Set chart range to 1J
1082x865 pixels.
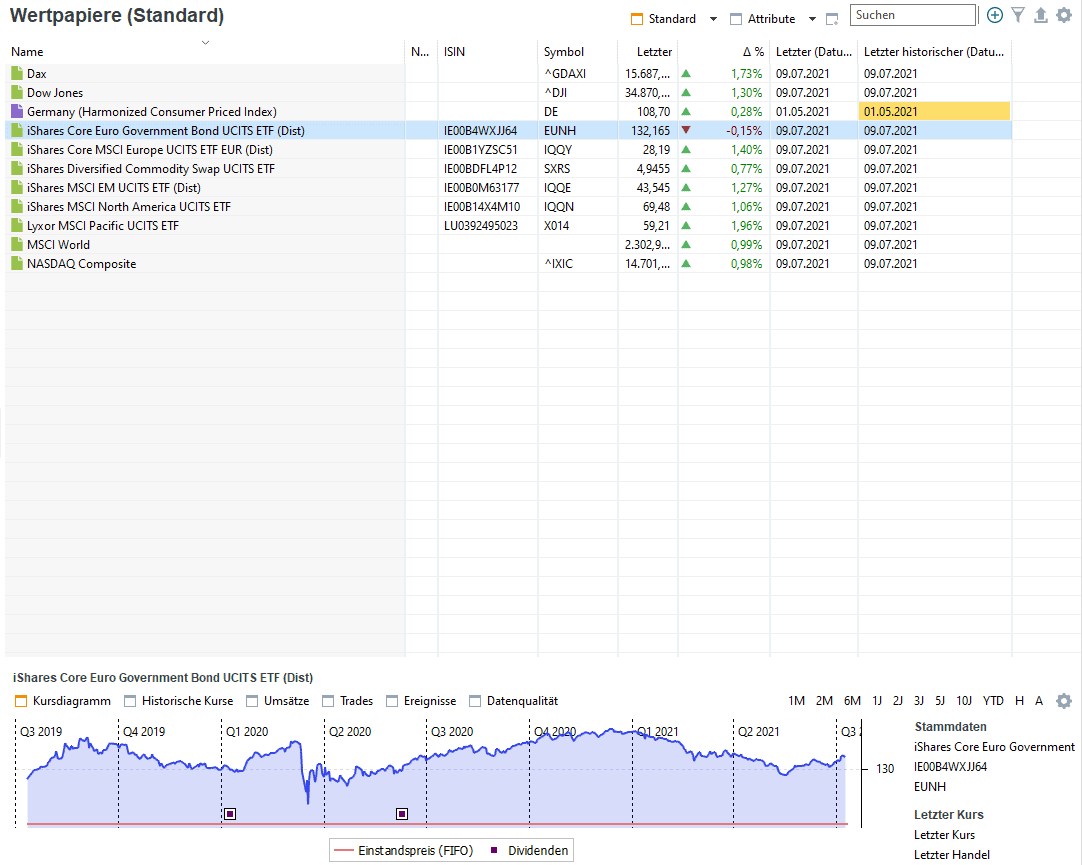[877, 701]
